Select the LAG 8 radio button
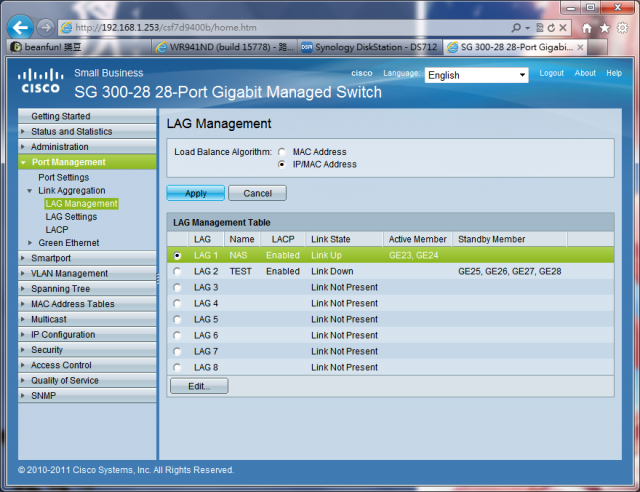Viewport: 640px width, 492px height. (x=177, y=367)
